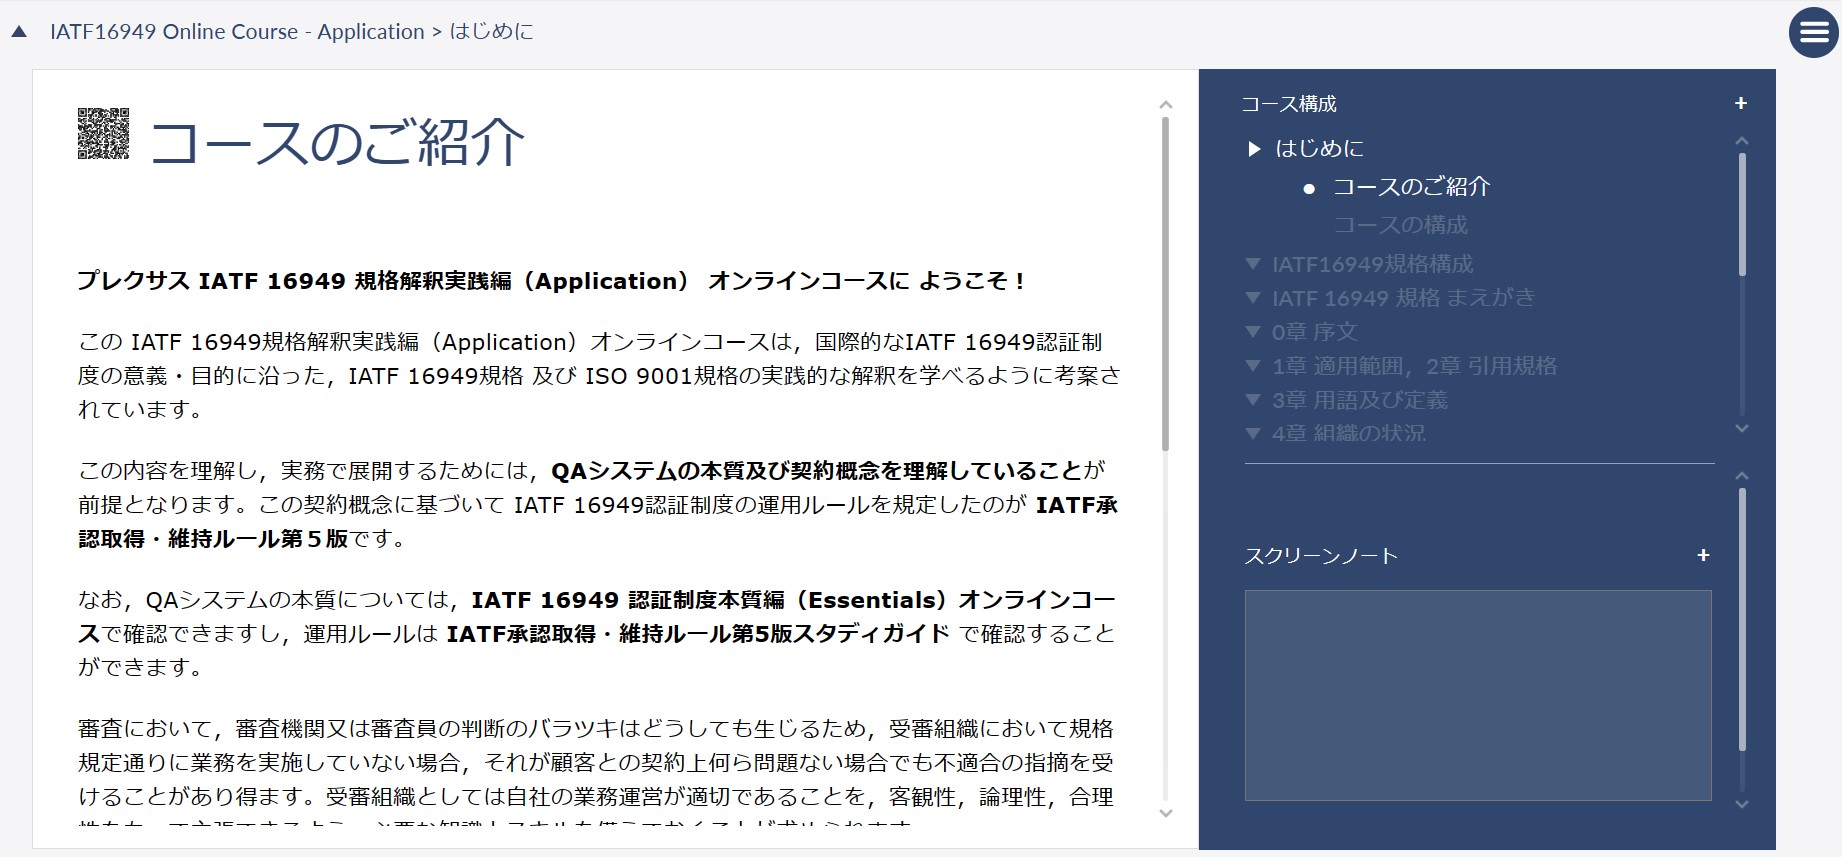
Task: Expand 1章 適用範囲, 2章 引用規格 section
Action: pos(1252,366)
